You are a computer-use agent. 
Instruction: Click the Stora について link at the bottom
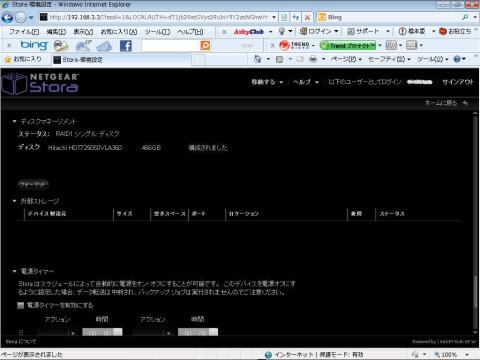tap(21, 342)
